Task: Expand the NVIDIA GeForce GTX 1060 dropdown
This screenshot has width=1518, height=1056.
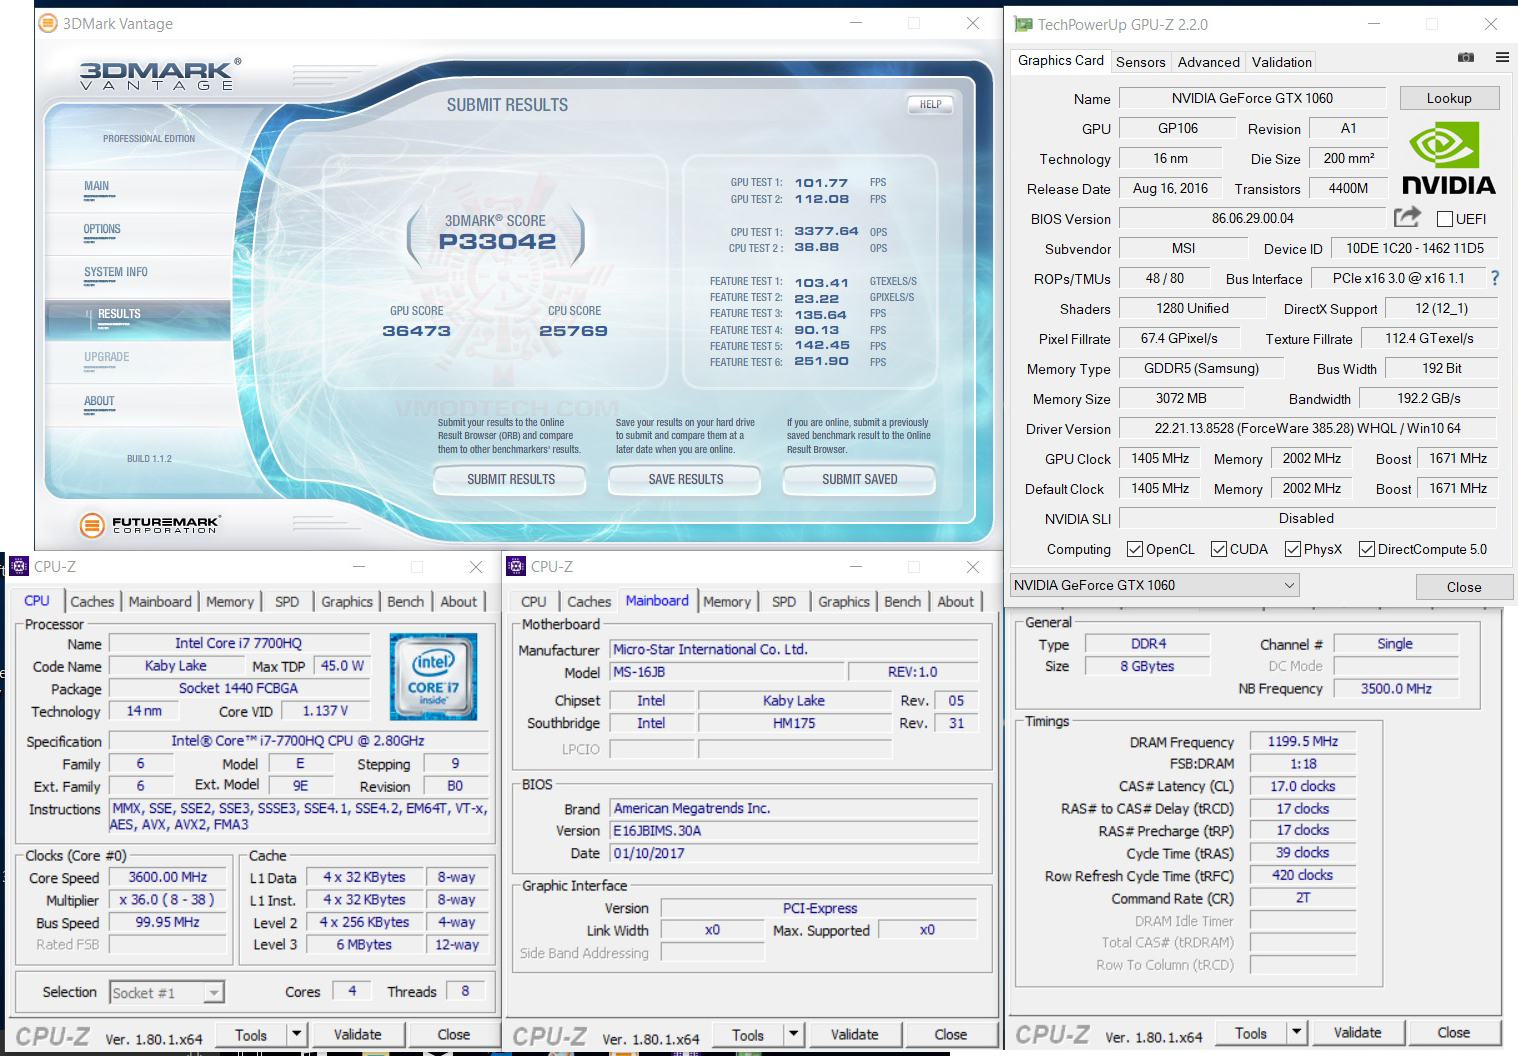Action: (x=1289, y=585)
